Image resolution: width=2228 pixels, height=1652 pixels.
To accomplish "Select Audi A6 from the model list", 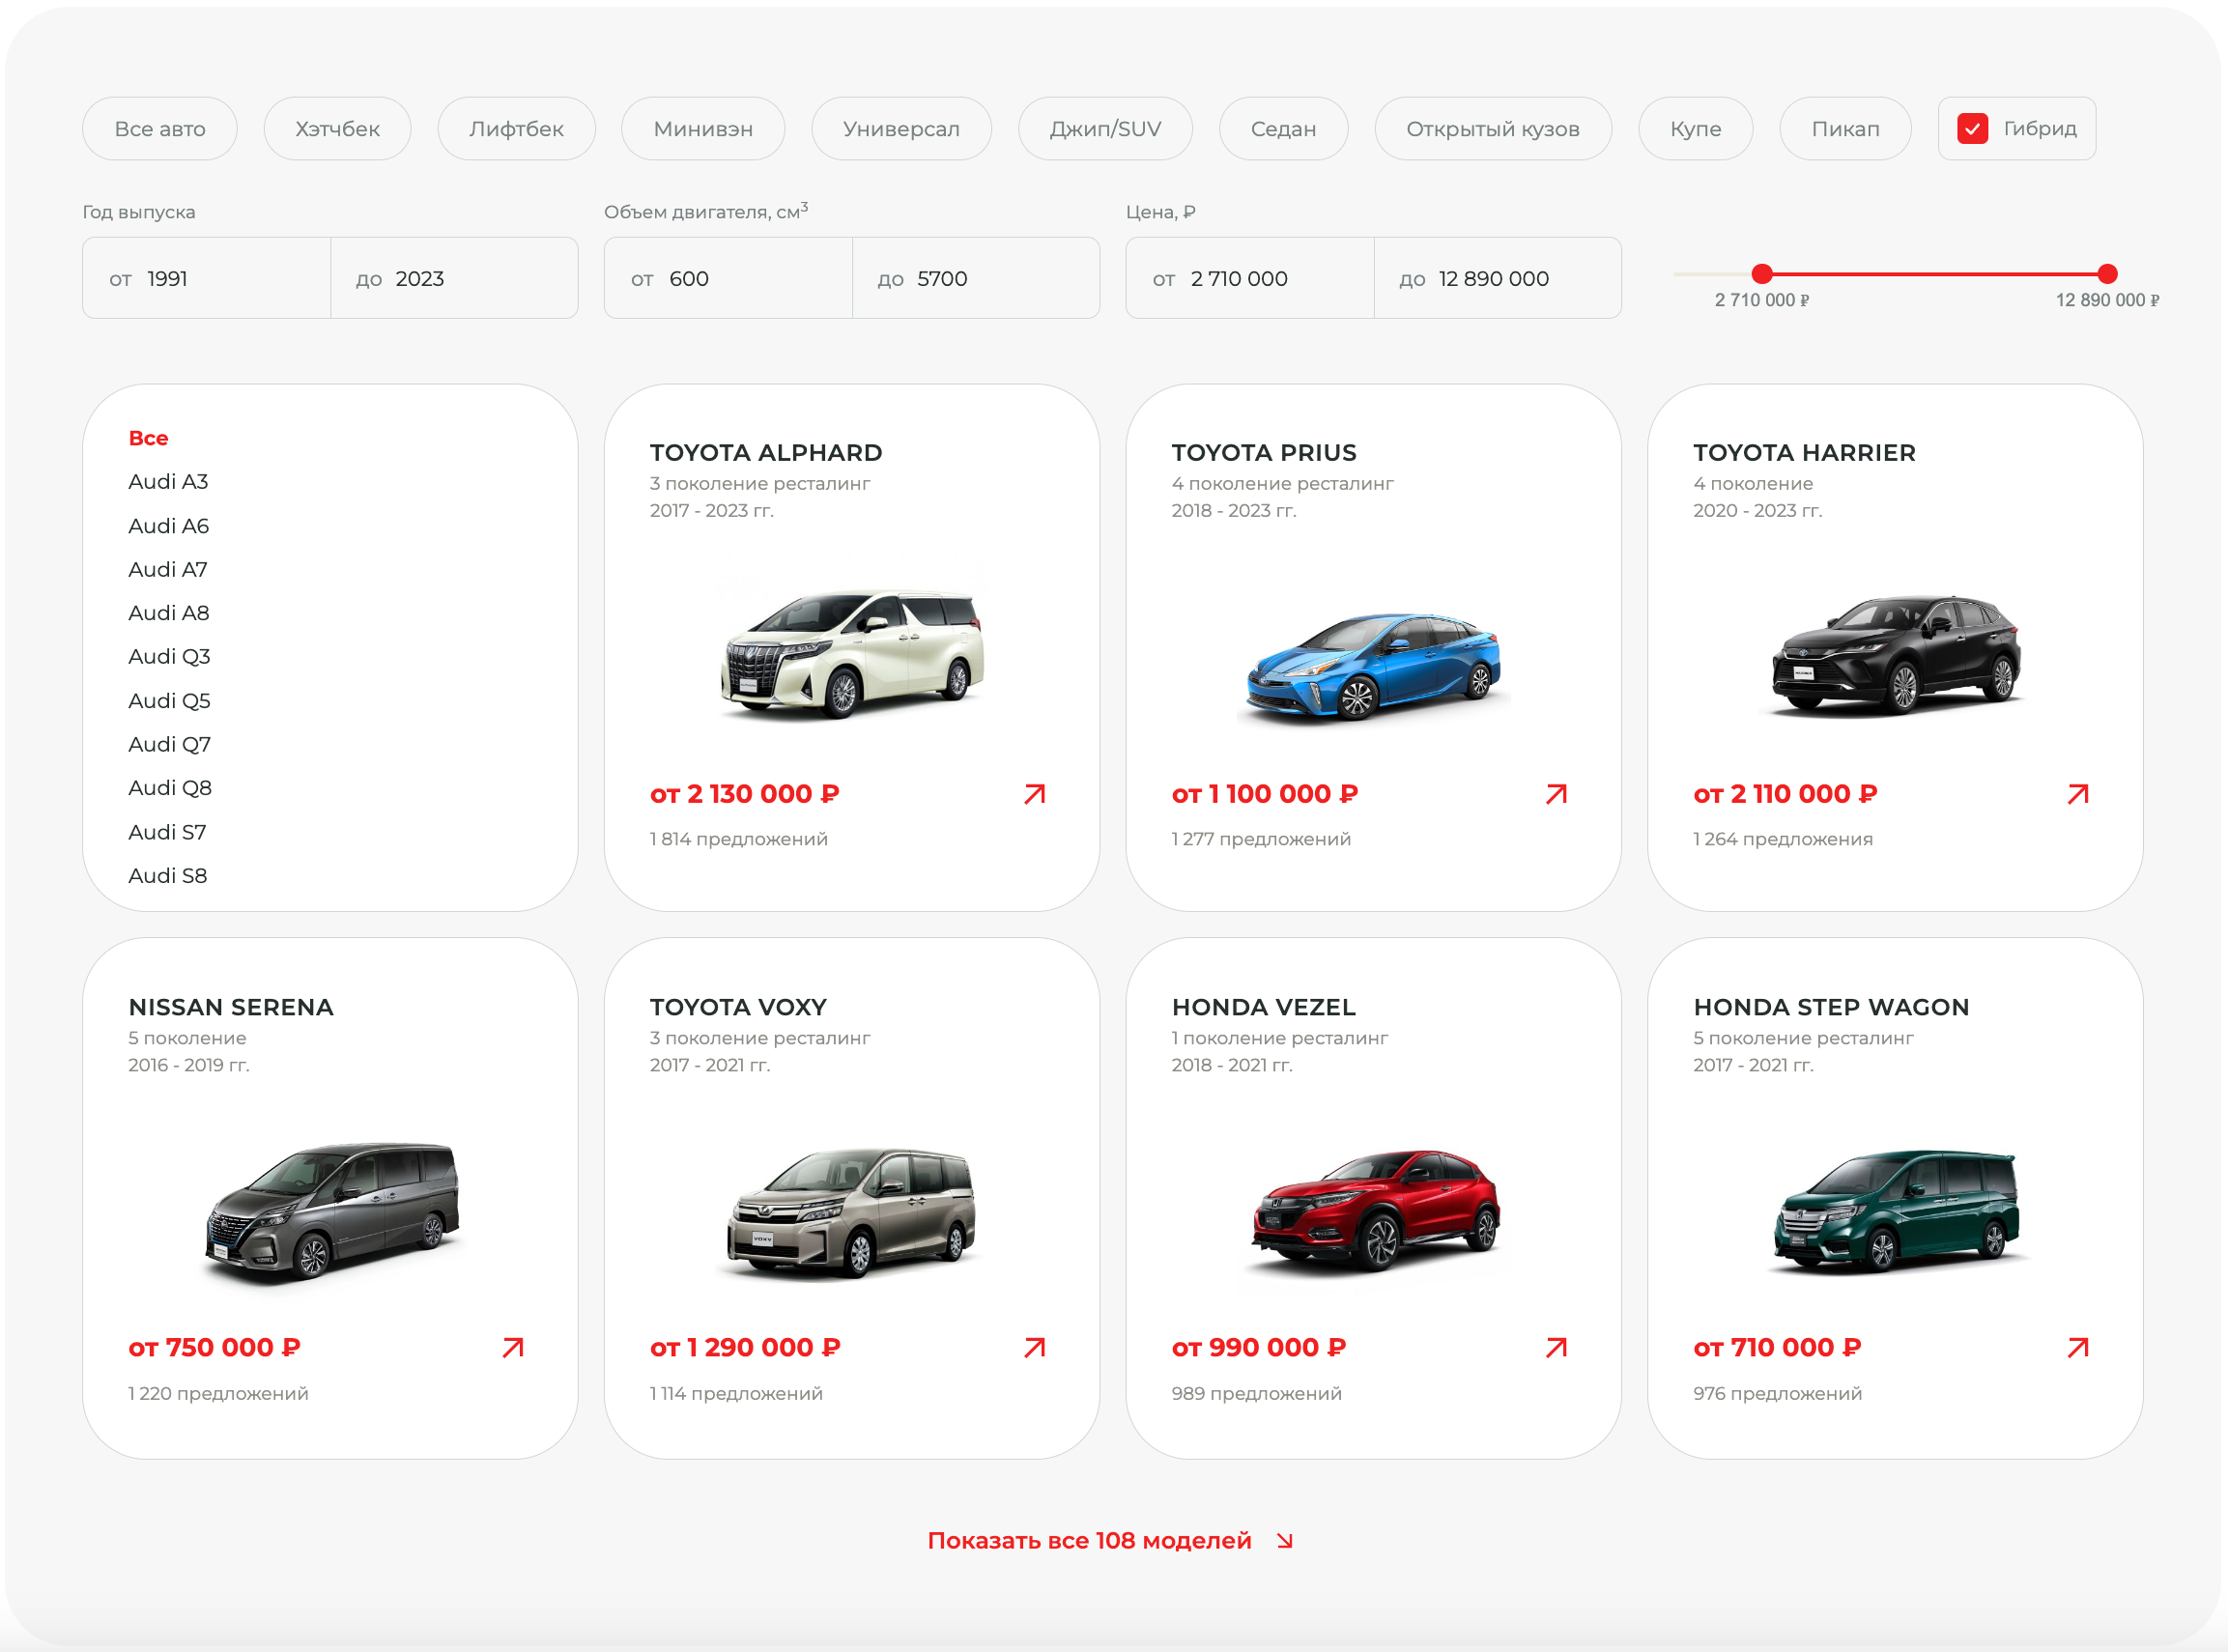I will [x=168, y=526].
